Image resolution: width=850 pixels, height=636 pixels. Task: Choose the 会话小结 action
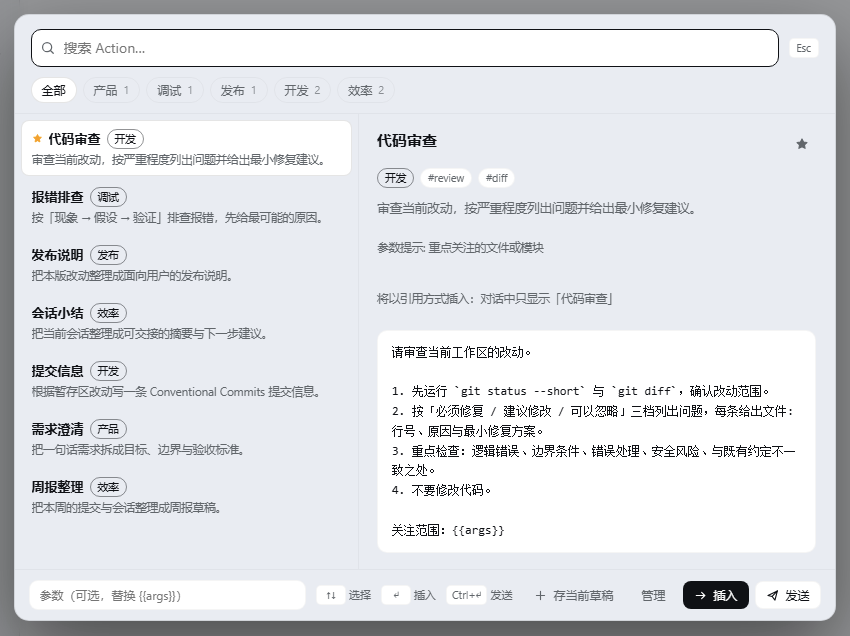[186, 323]
